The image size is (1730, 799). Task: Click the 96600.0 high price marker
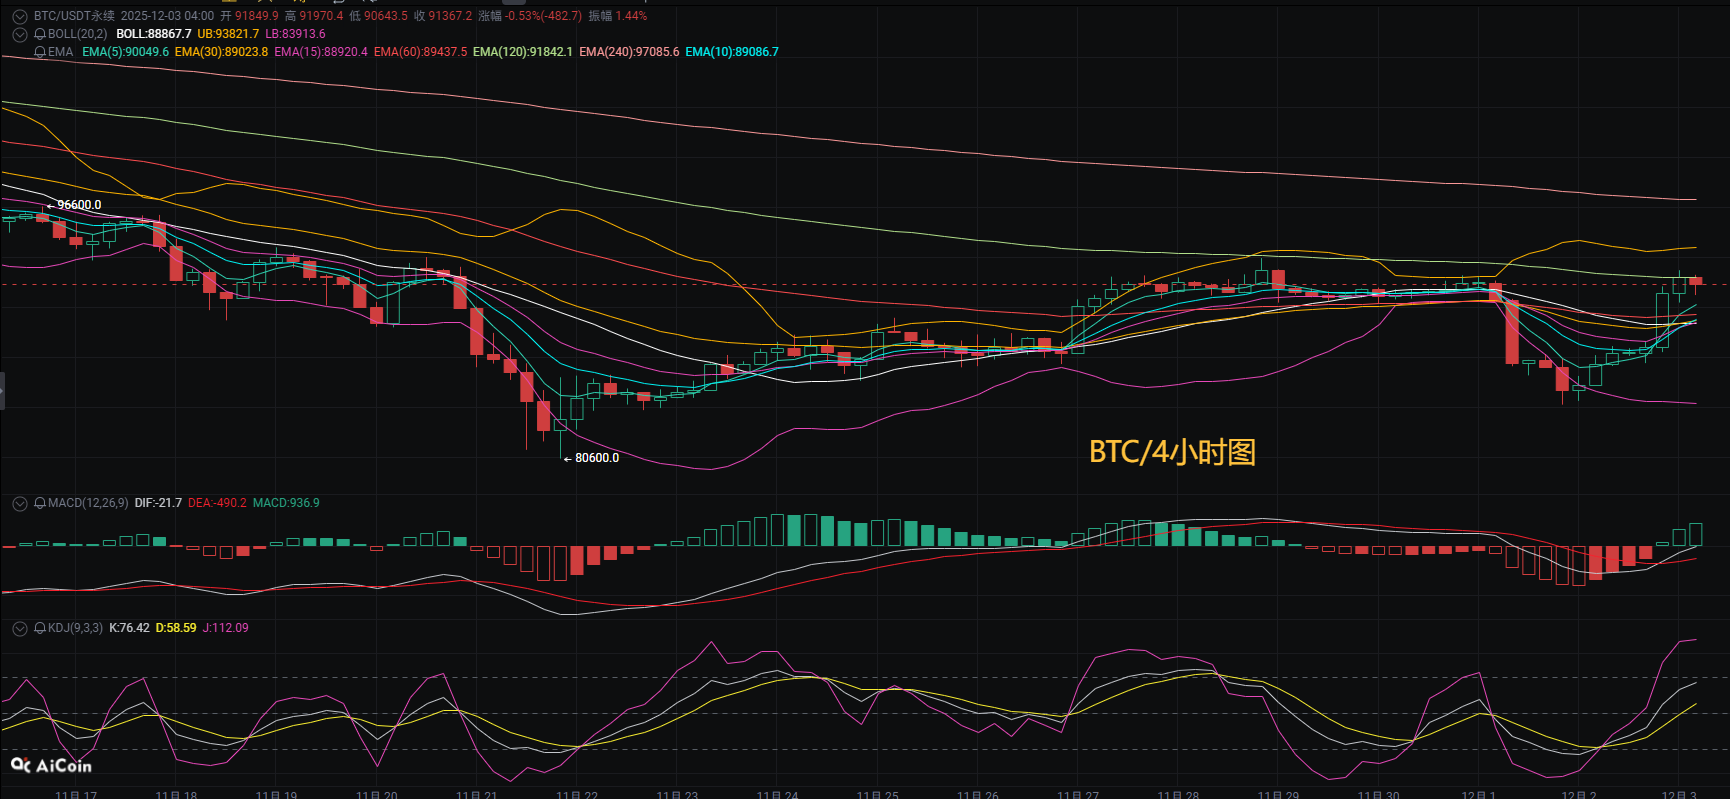point(78,205)
